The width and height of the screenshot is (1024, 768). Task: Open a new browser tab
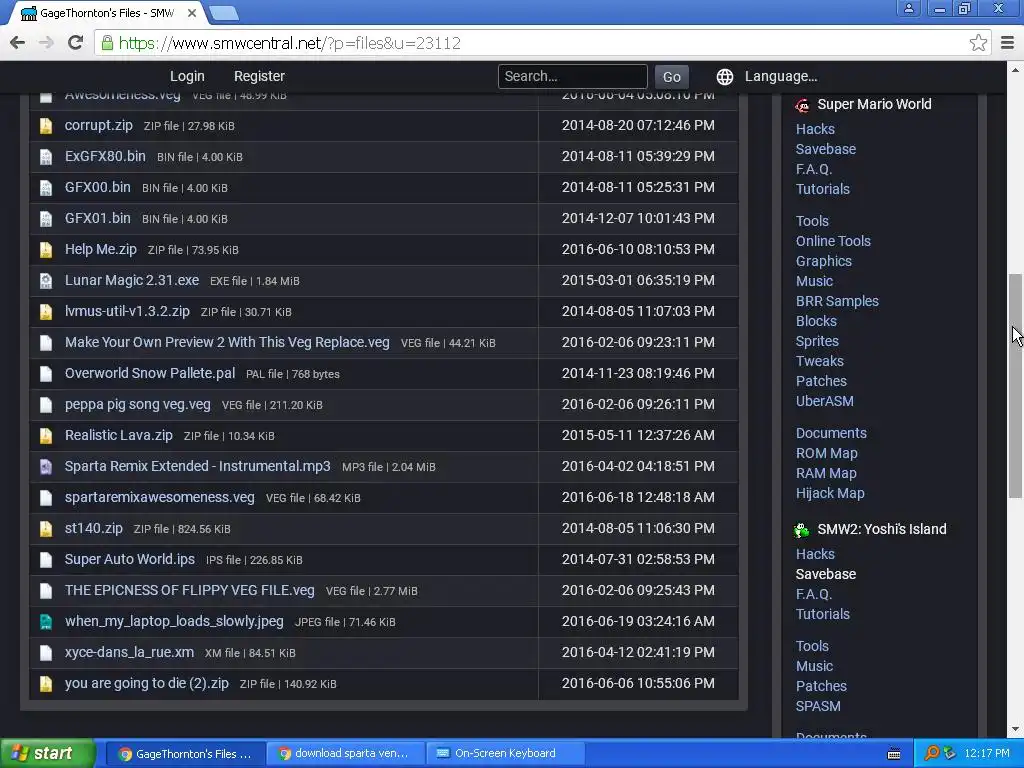[x=224, y=13]
